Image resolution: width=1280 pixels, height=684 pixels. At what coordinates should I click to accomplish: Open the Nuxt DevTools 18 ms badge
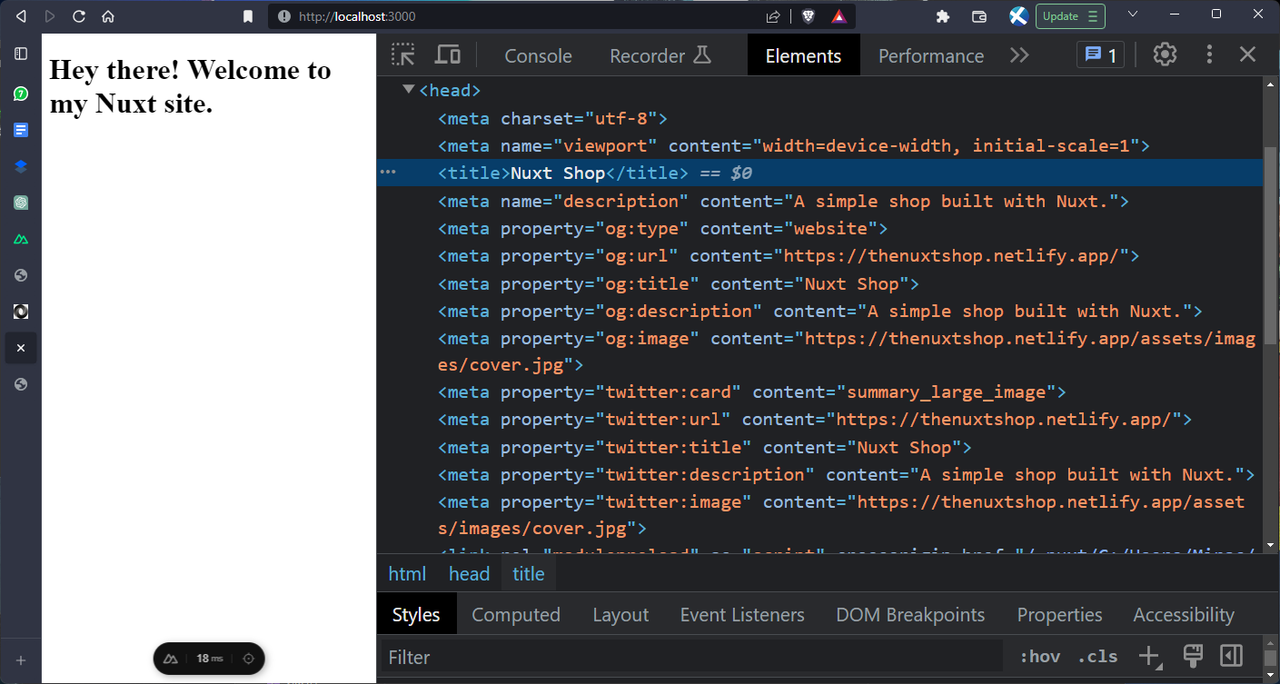point(209,658)
